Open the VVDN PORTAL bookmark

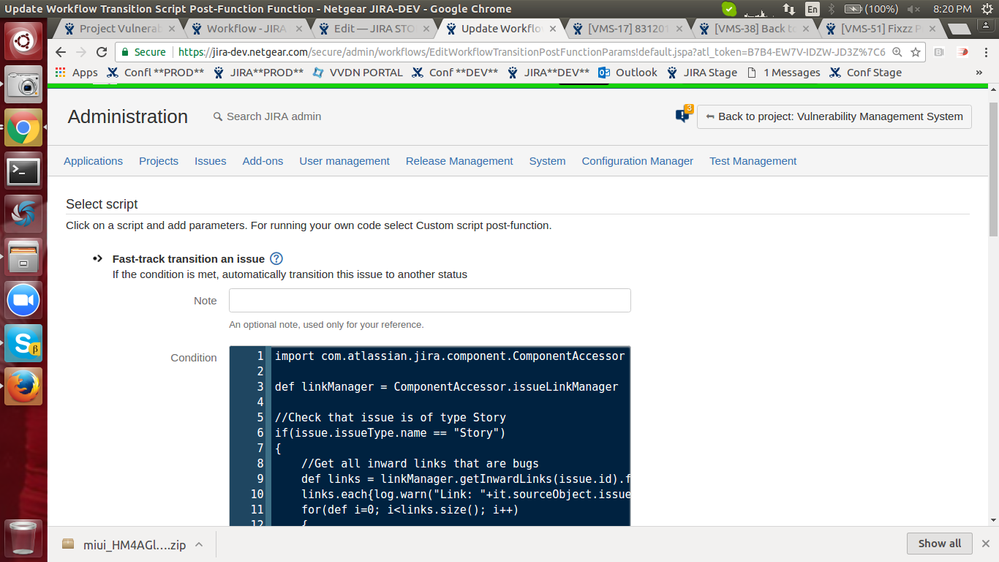click(357, 73)
